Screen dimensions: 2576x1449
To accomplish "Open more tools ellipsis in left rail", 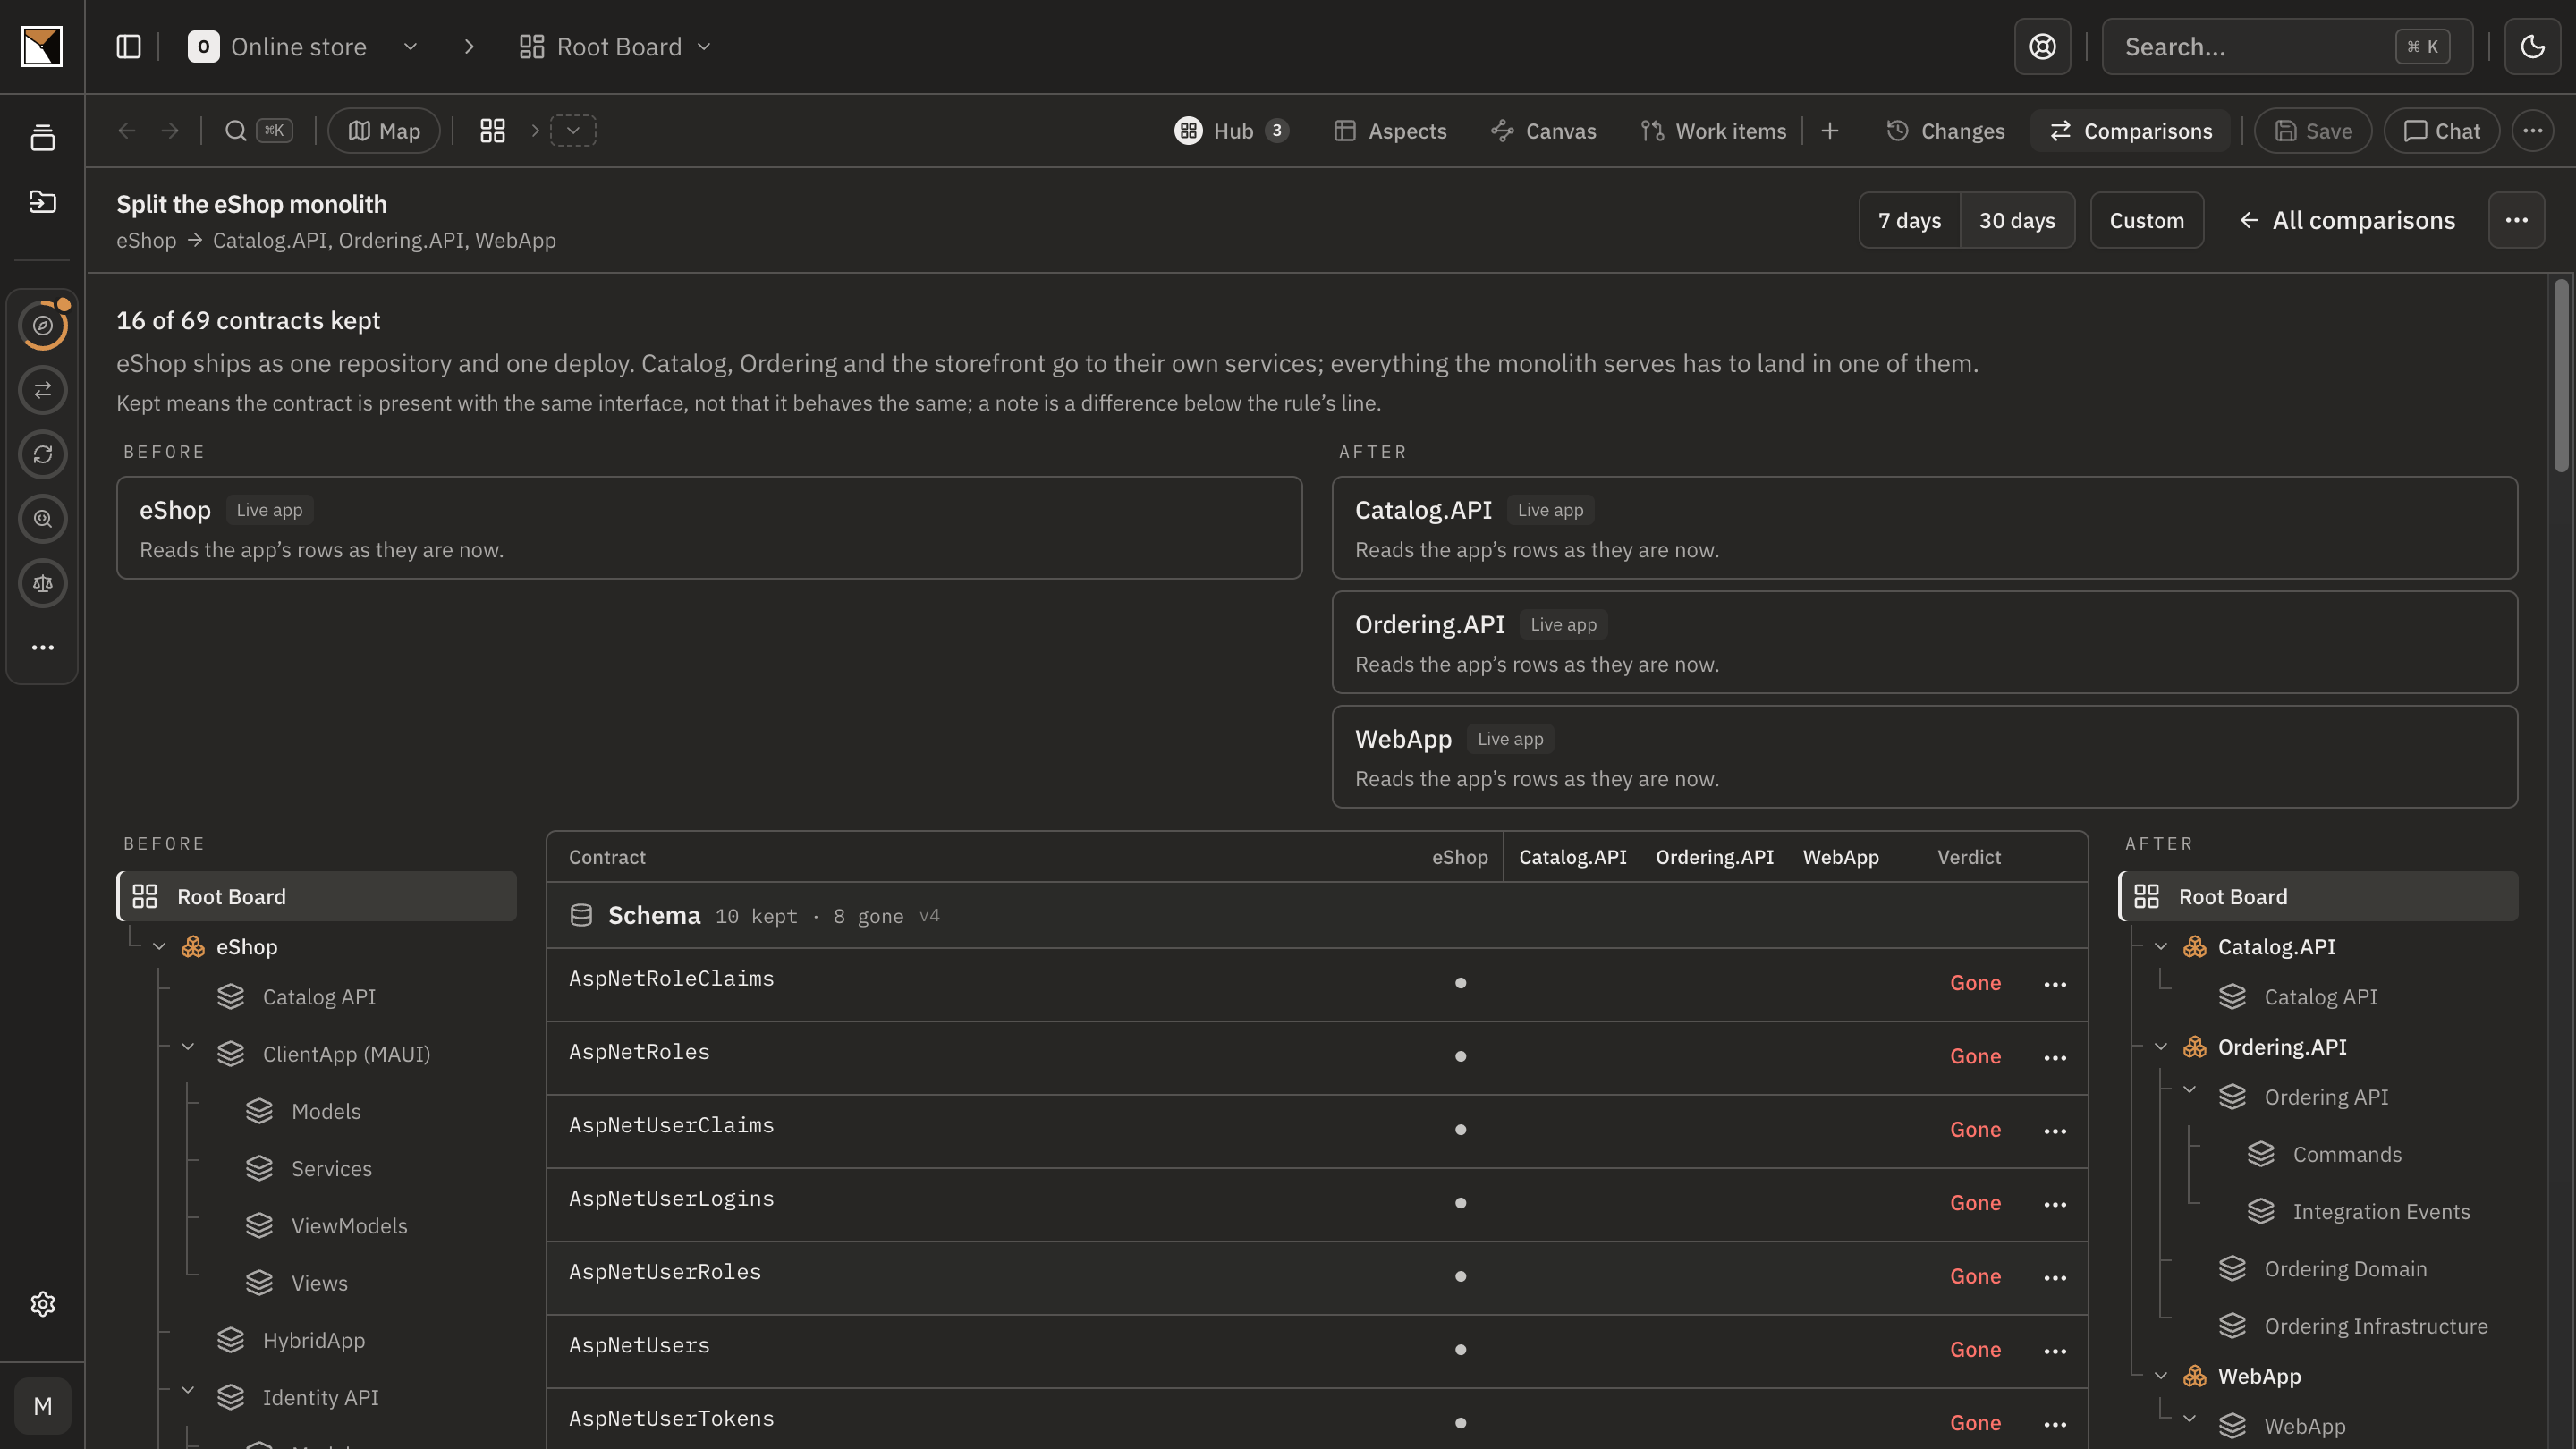I will pos(42,648).
